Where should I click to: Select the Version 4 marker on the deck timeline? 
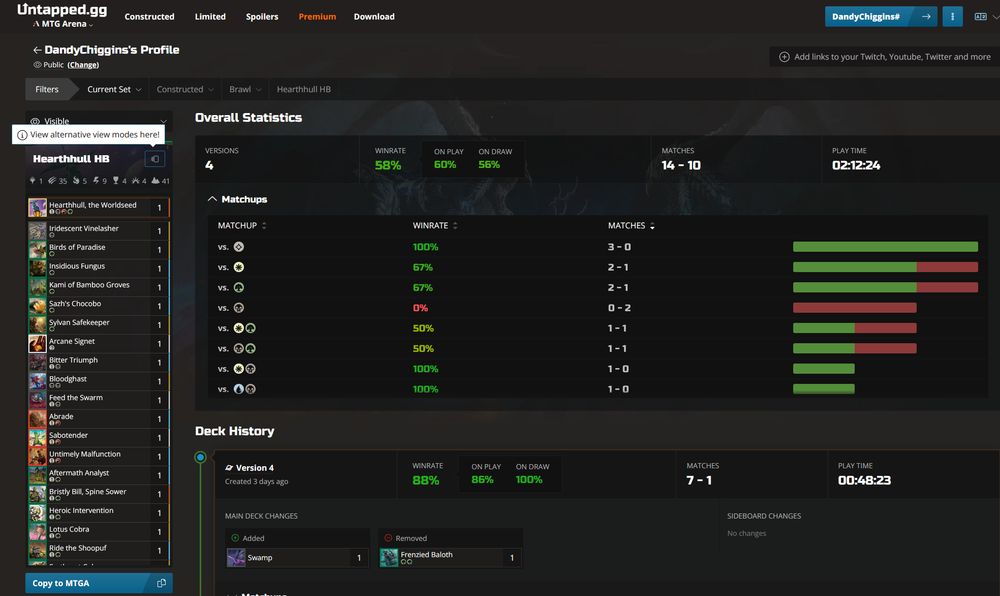pos(200,457)
